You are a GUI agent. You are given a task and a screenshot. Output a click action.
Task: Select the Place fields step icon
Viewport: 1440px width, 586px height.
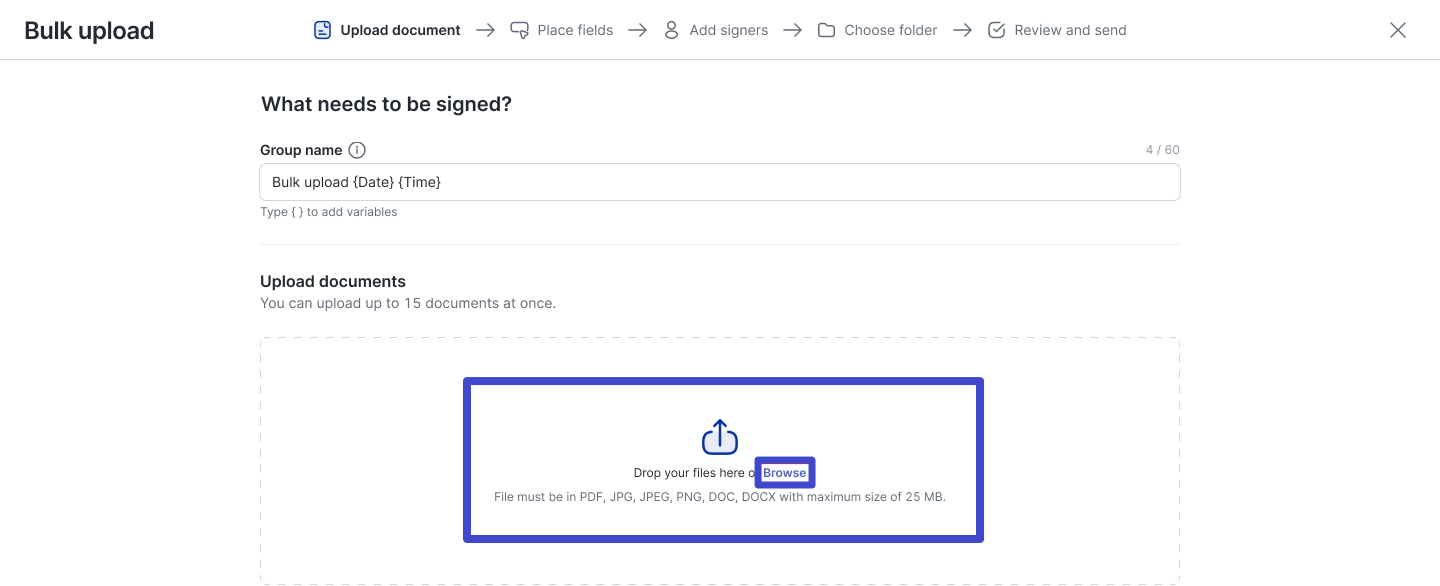(x=519, y=30)
